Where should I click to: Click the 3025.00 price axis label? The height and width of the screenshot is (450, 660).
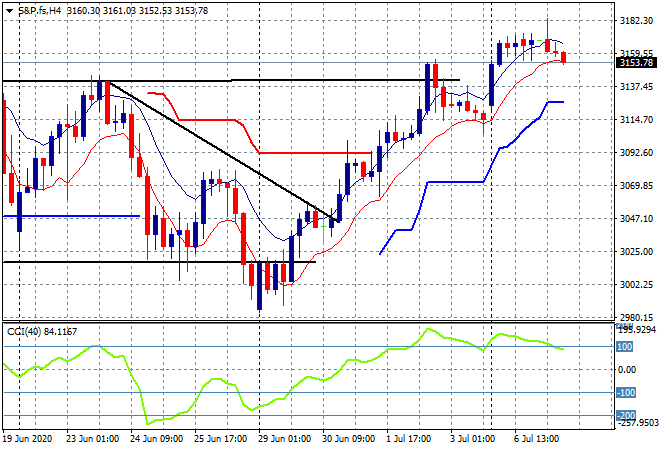[x=636, y=252]
